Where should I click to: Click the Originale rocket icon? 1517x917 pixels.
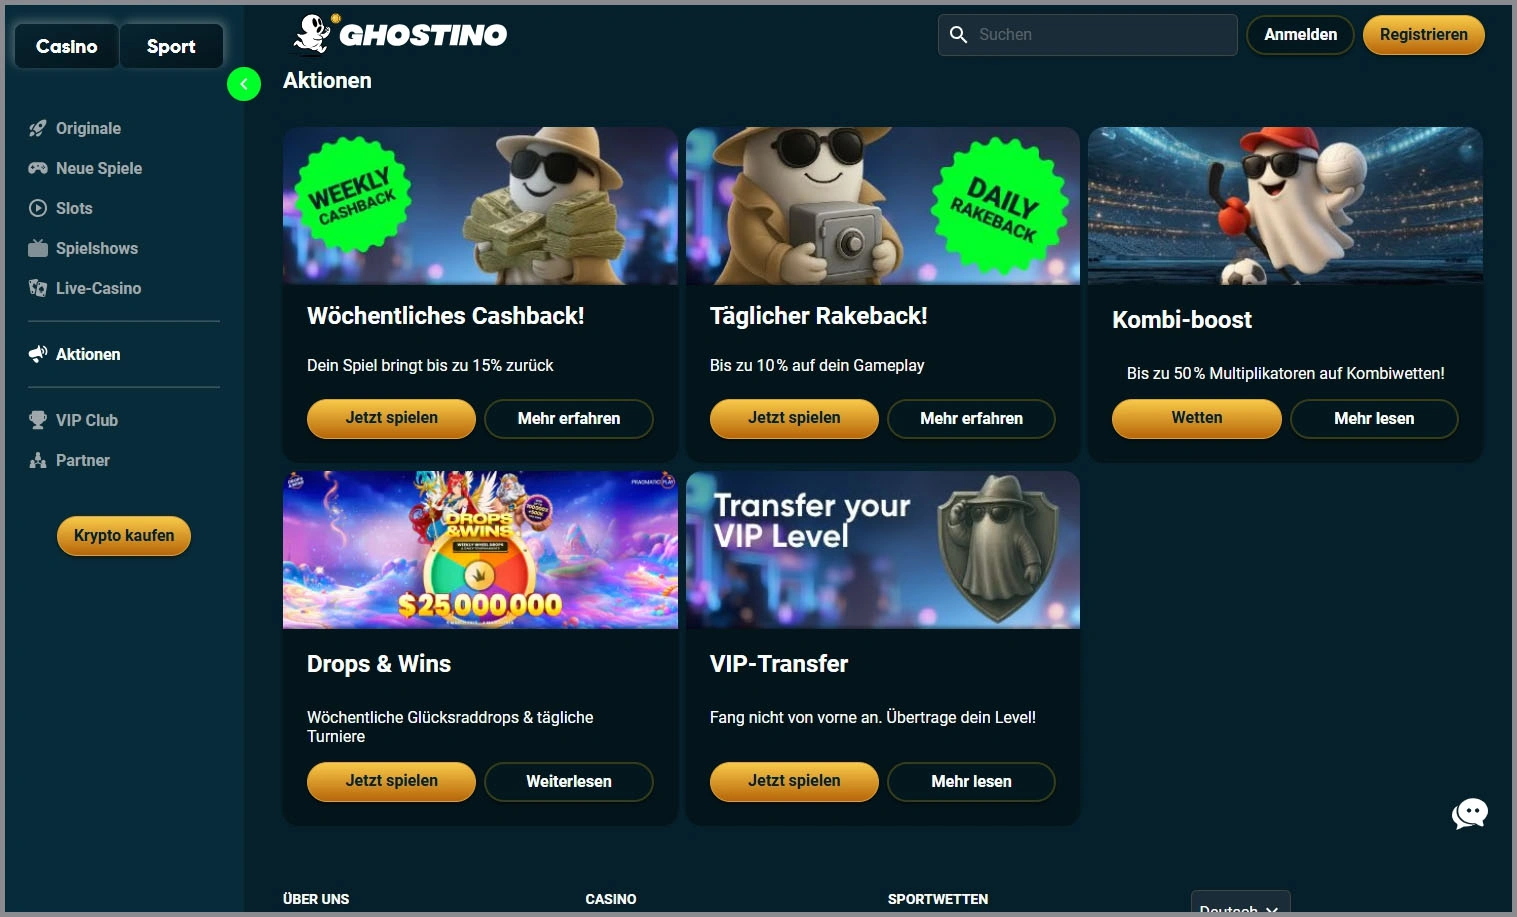click(x=38, y=128)
